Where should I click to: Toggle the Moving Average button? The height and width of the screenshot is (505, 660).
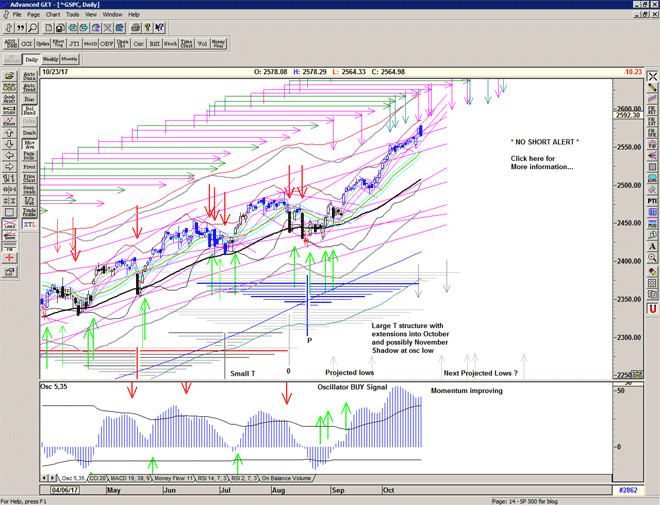coord(29,145)
